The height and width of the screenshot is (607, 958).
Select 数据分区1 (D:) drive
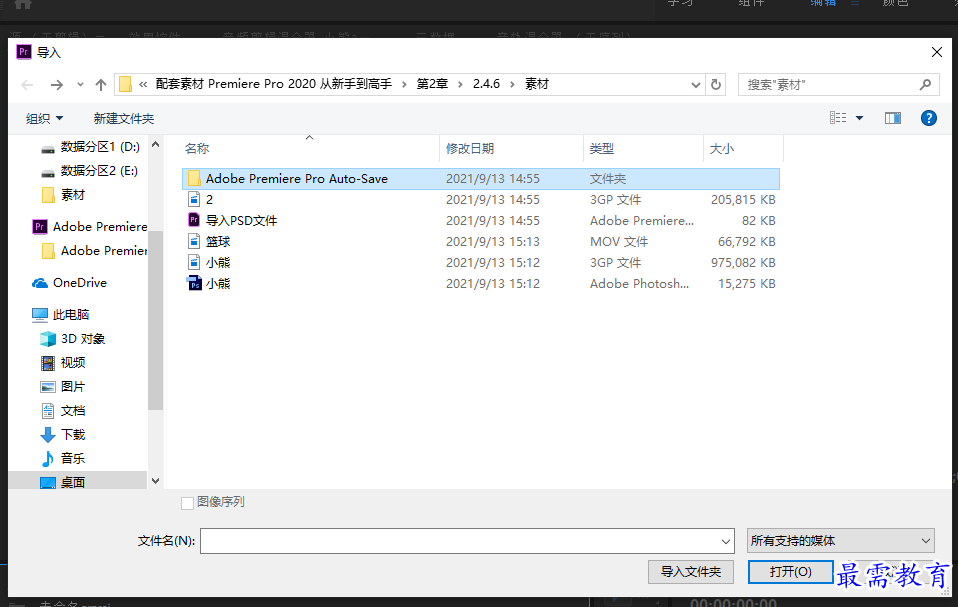[x=91, y=147]
